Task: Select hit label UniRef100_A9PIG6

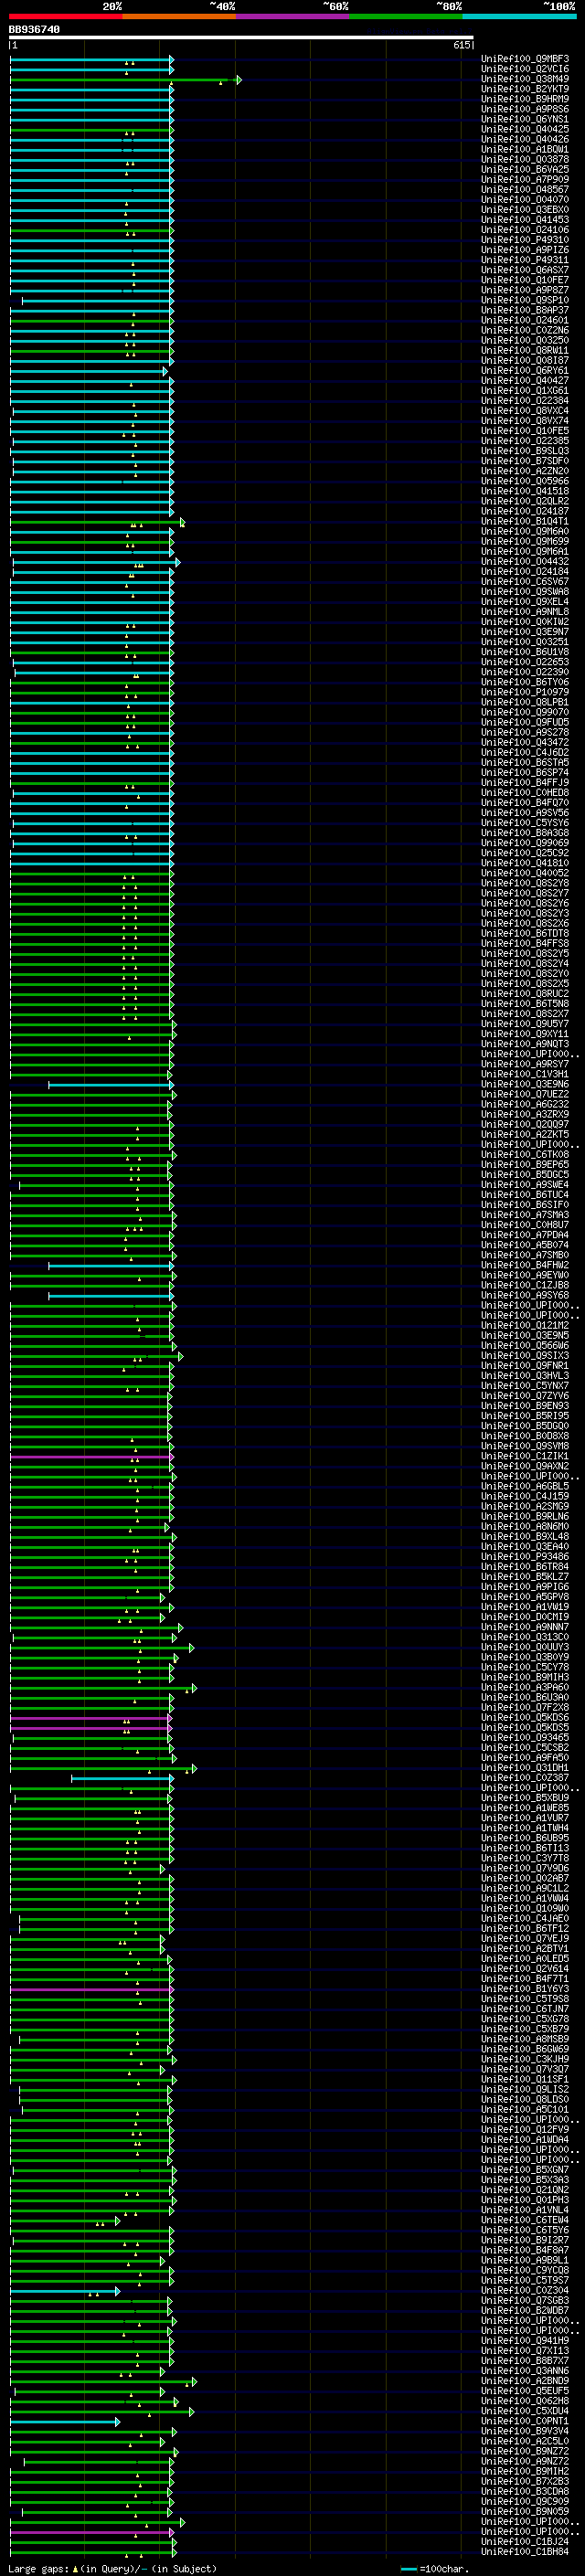Action: click(525, 1587)
